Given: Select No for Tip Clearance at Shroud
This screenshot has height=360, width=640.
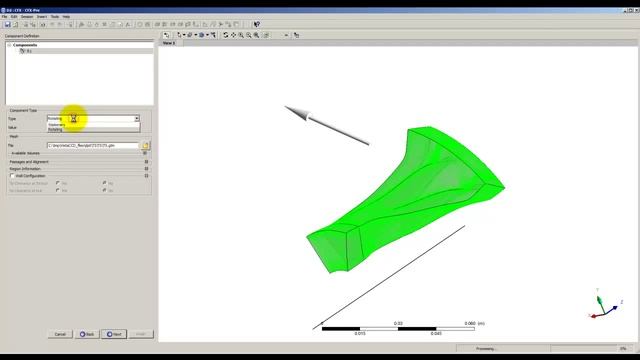Looking at the screenshot, I should coord(104,183).
